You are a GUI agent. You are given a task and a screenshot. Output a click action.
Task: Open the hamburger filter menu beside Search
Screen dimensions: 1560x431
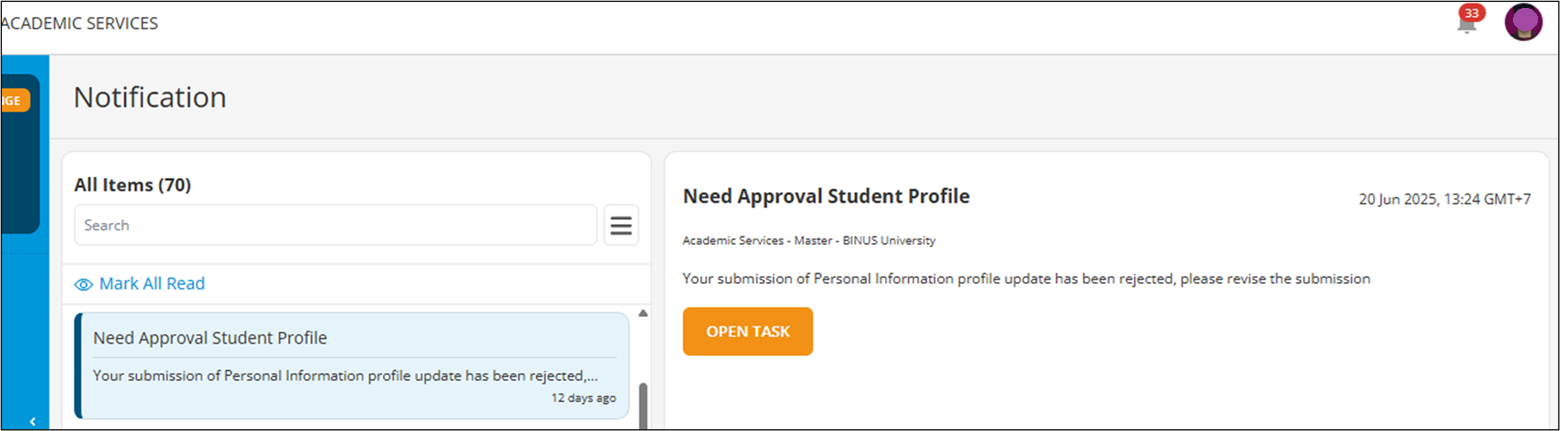click(x=621, y=225)
